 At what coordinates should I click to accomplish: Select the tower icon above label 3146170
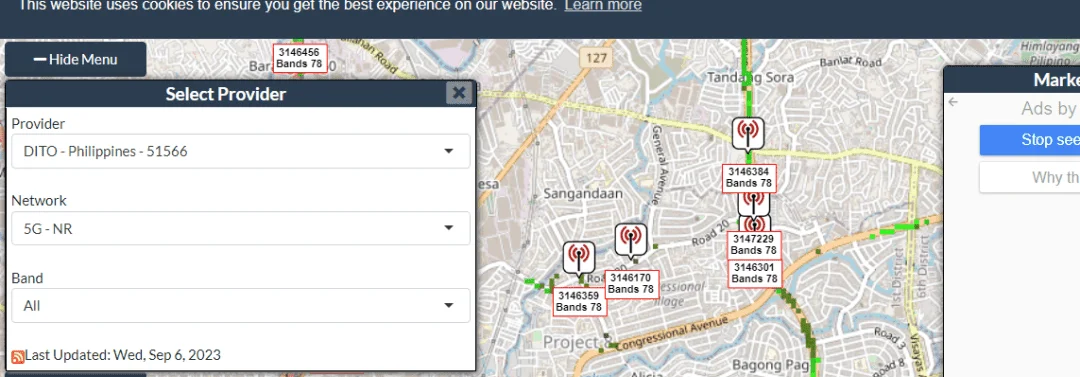point(630,240)
